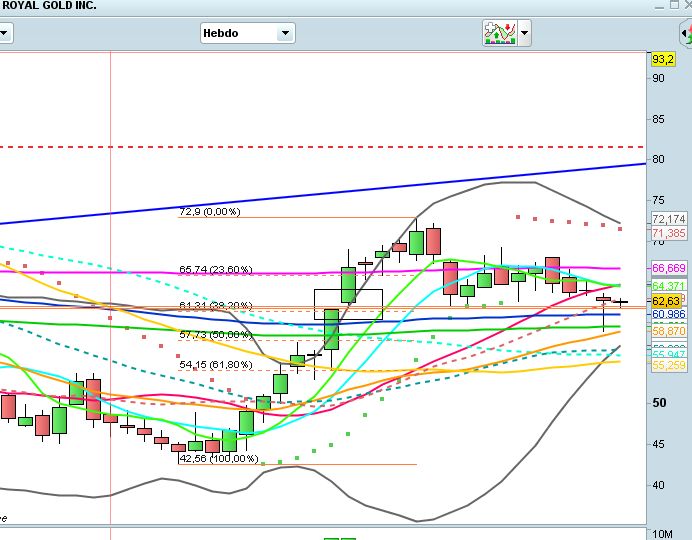The image size is (692, 540).
Task: Click the partially visible icon at top right
Action: click(x=685, y=34)
